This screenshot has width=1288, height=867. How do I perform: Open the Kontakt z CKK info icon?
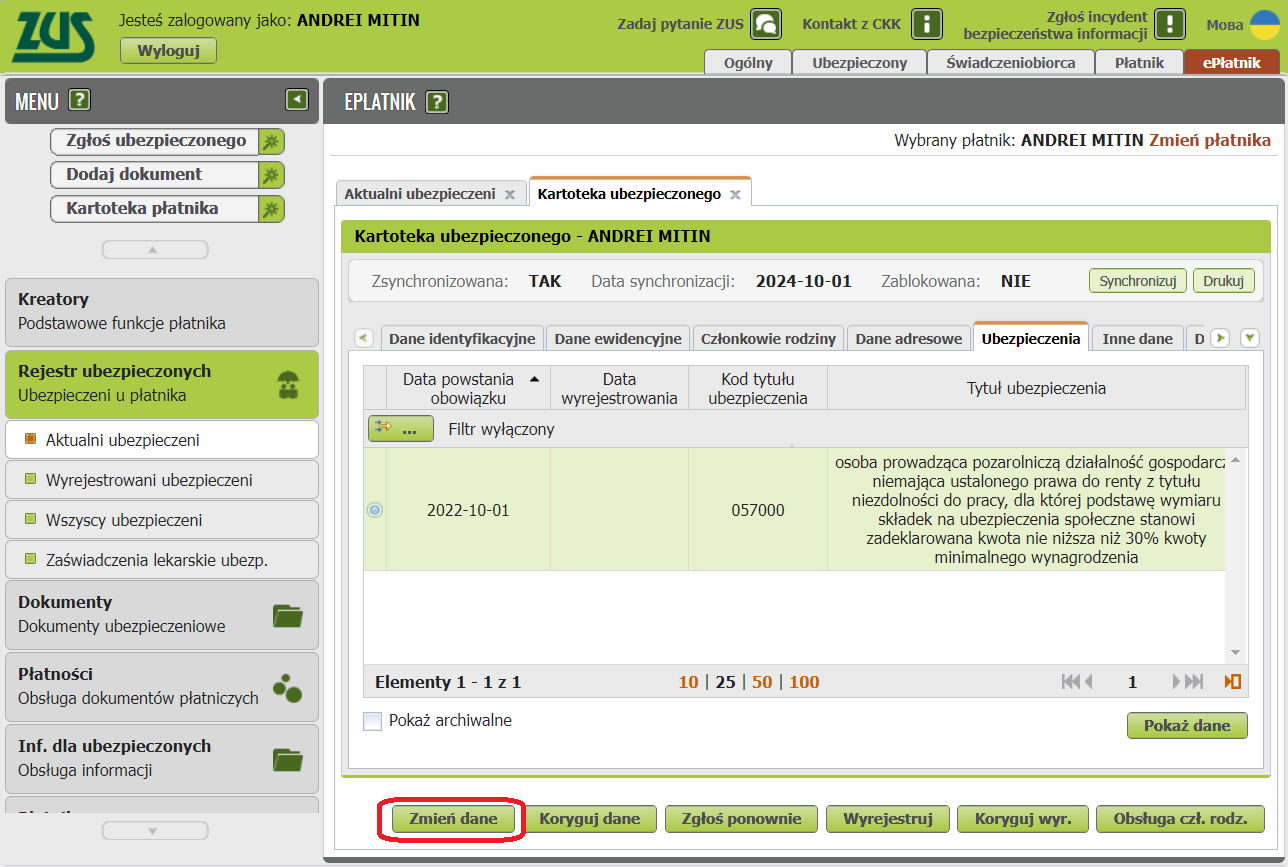(x=930, y=23)
